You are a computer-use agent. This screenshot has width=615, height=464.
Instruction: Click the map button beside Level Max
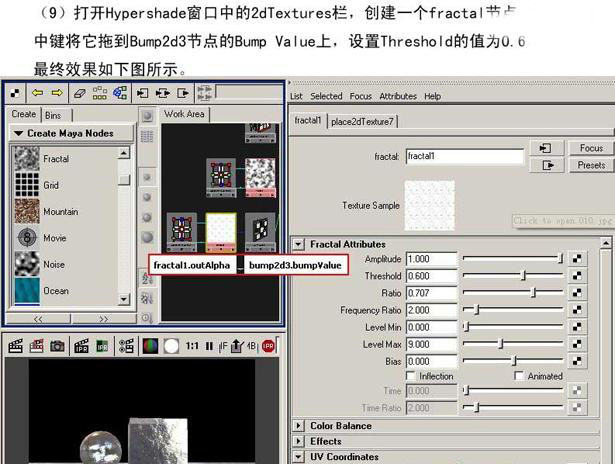(577, 344)
